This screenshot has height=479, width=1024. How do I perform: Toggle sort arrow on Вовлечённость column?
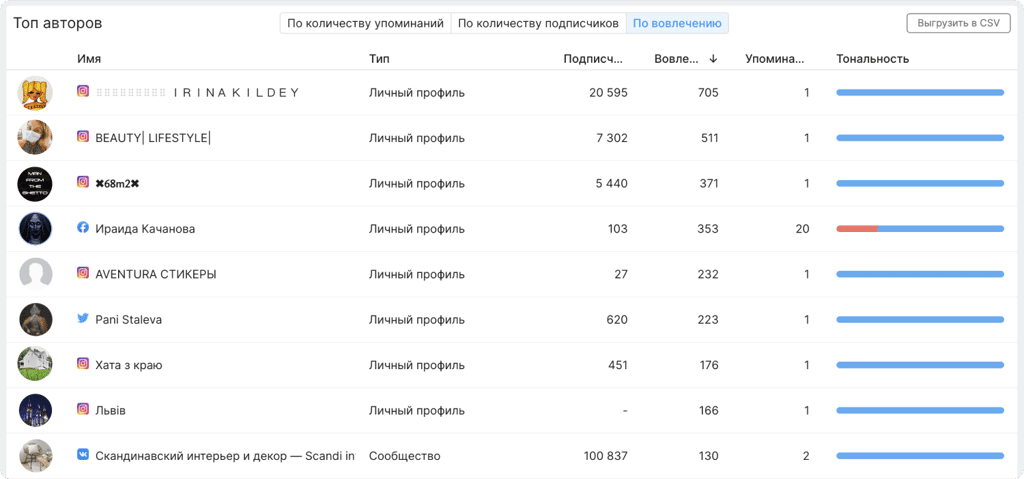pyautogui.click(x=713, y=59)
